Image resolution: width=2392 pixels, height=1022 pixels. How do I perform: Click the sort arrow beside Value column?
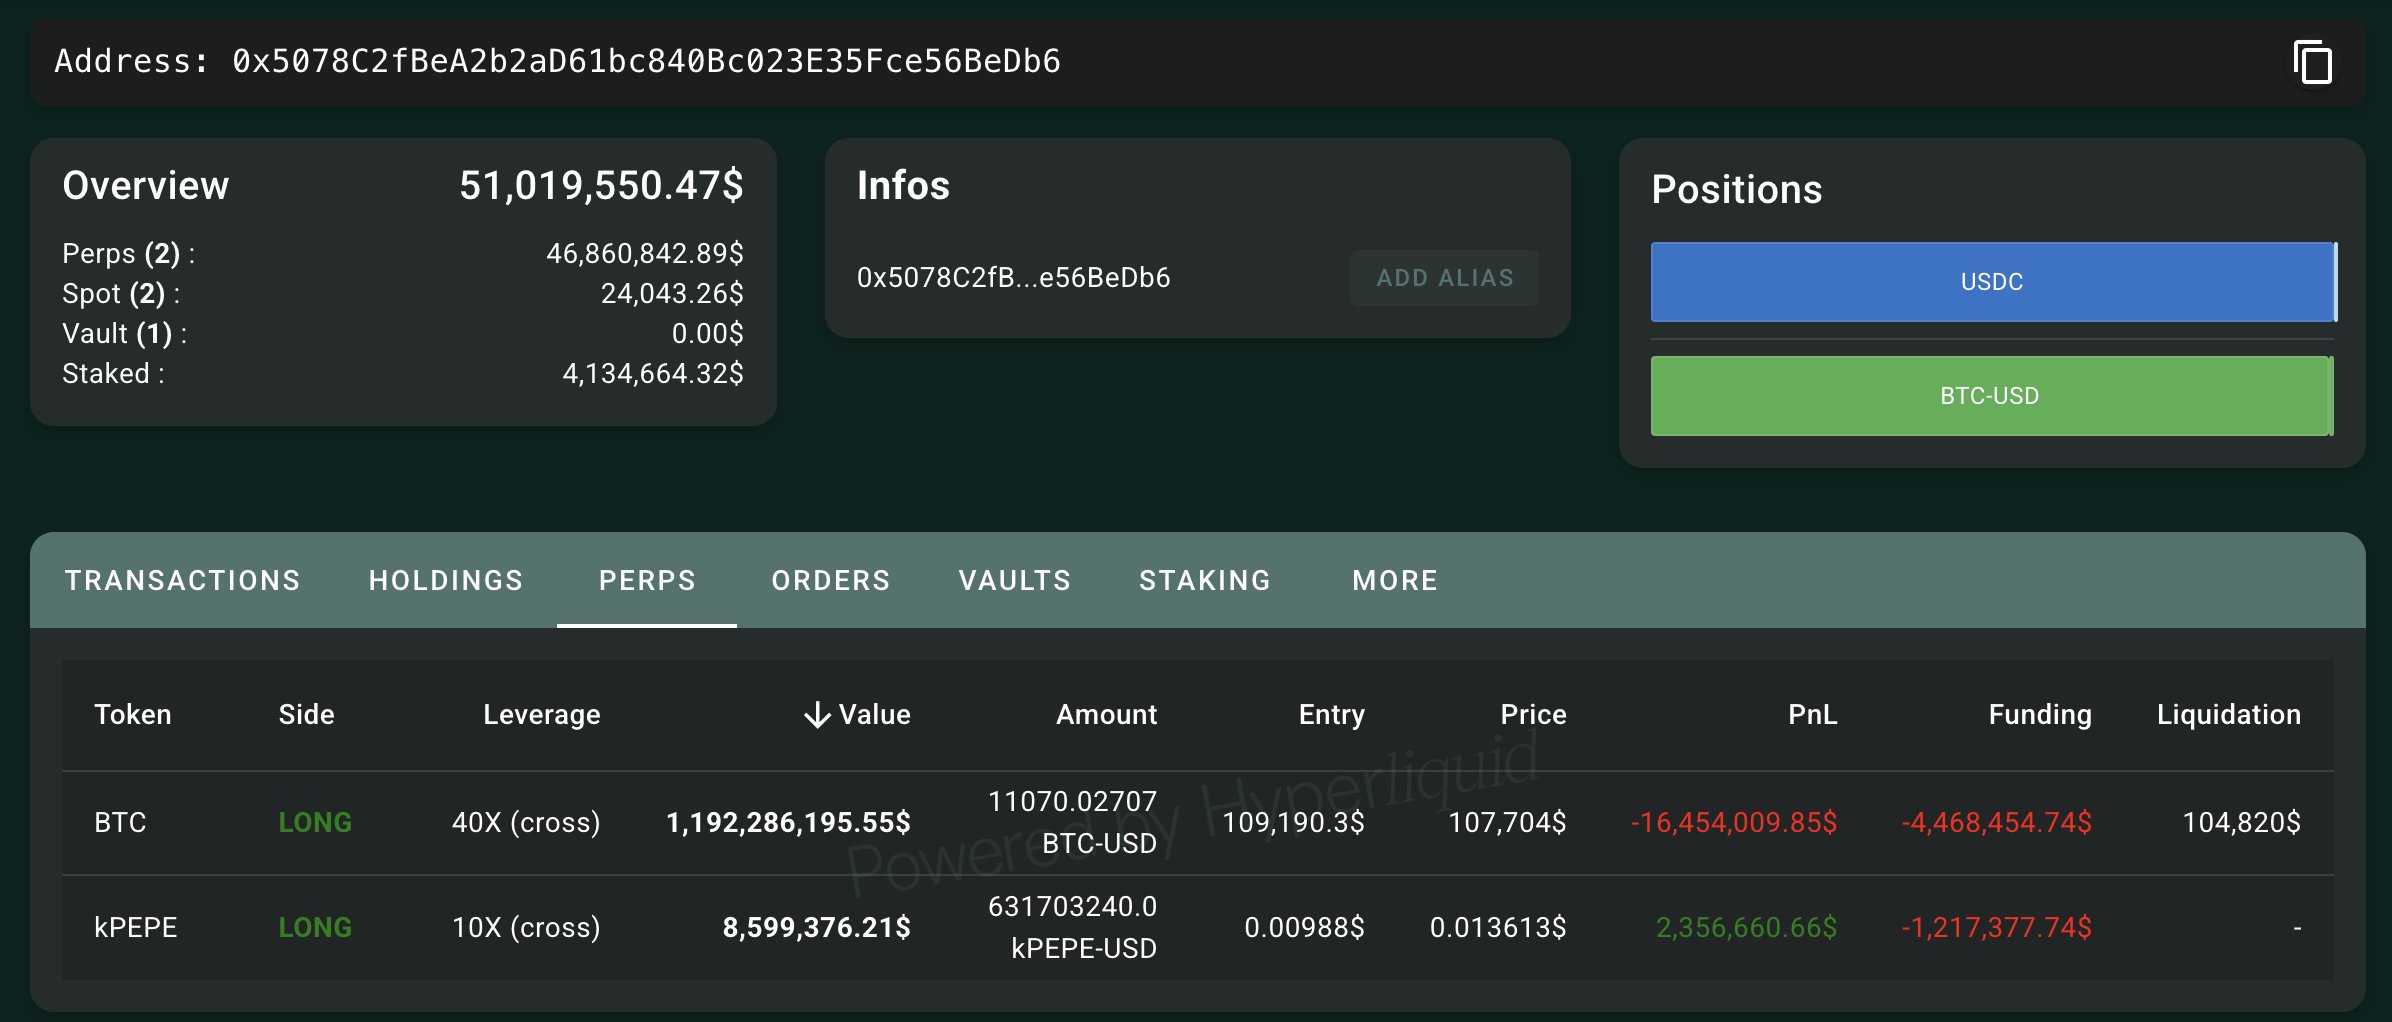coord(817,715)
